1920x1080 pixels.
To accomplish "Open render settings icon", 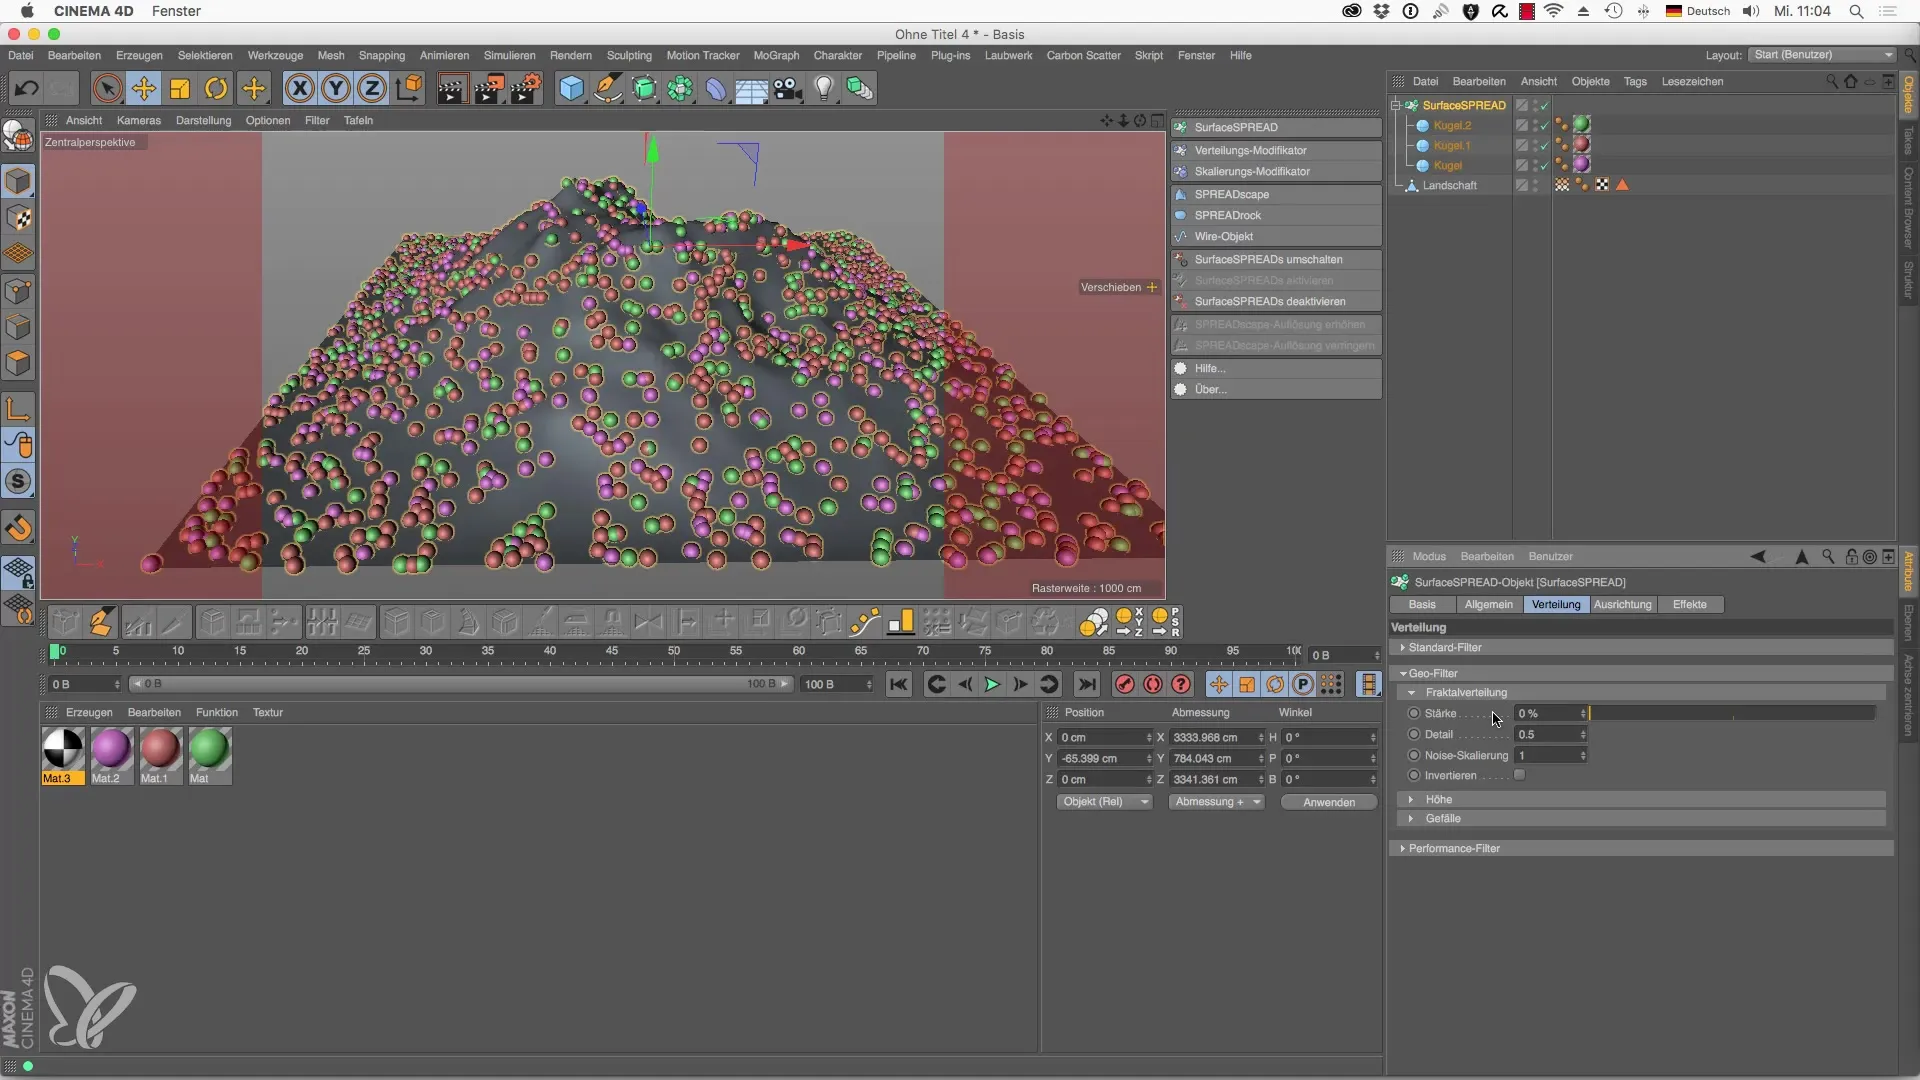I will pyautogui.click(x=526, y=89).
